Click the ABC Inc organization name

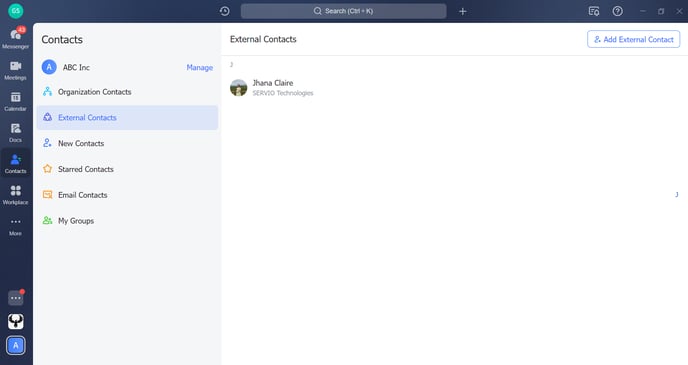(x=76, y=68)
